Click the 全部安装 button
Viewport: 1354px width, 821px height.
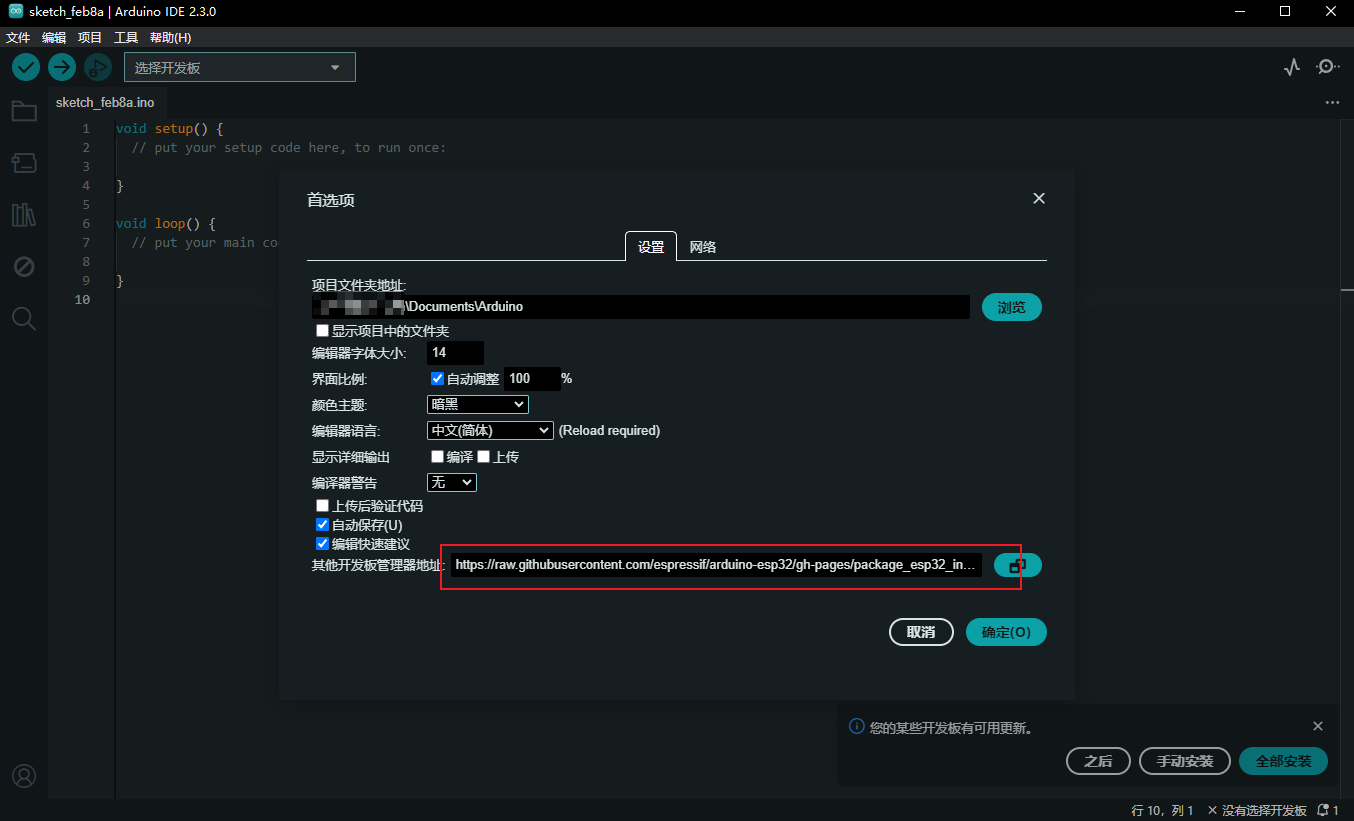[1283, 761]
